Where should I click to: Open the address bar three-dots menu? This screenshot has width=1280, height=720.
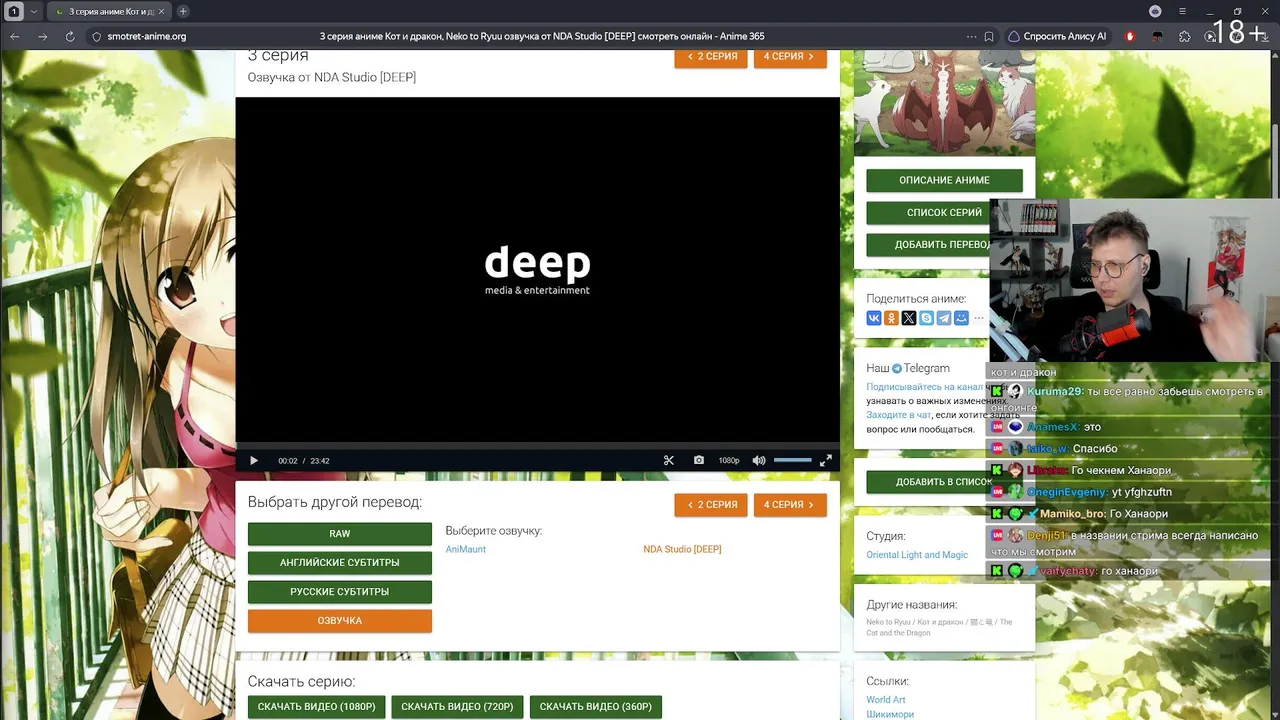click(971, 36)
